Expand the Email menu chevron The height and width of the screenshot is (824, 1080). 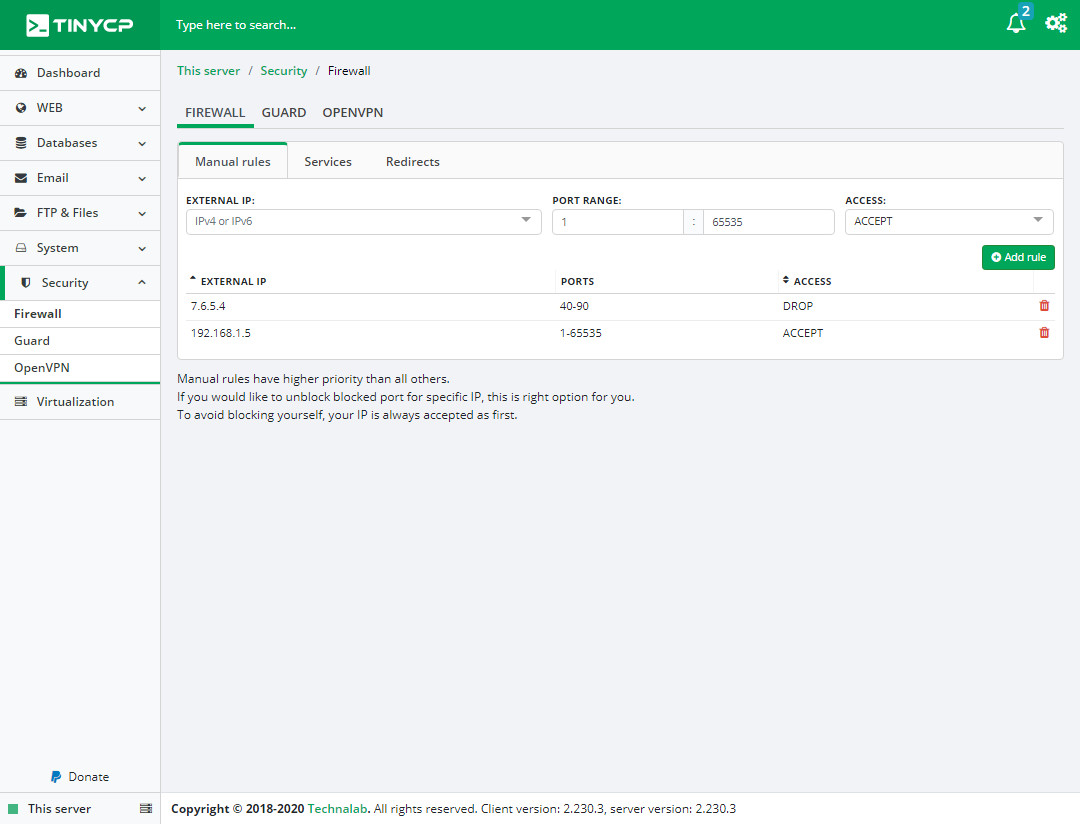click(x=142, y=179)
